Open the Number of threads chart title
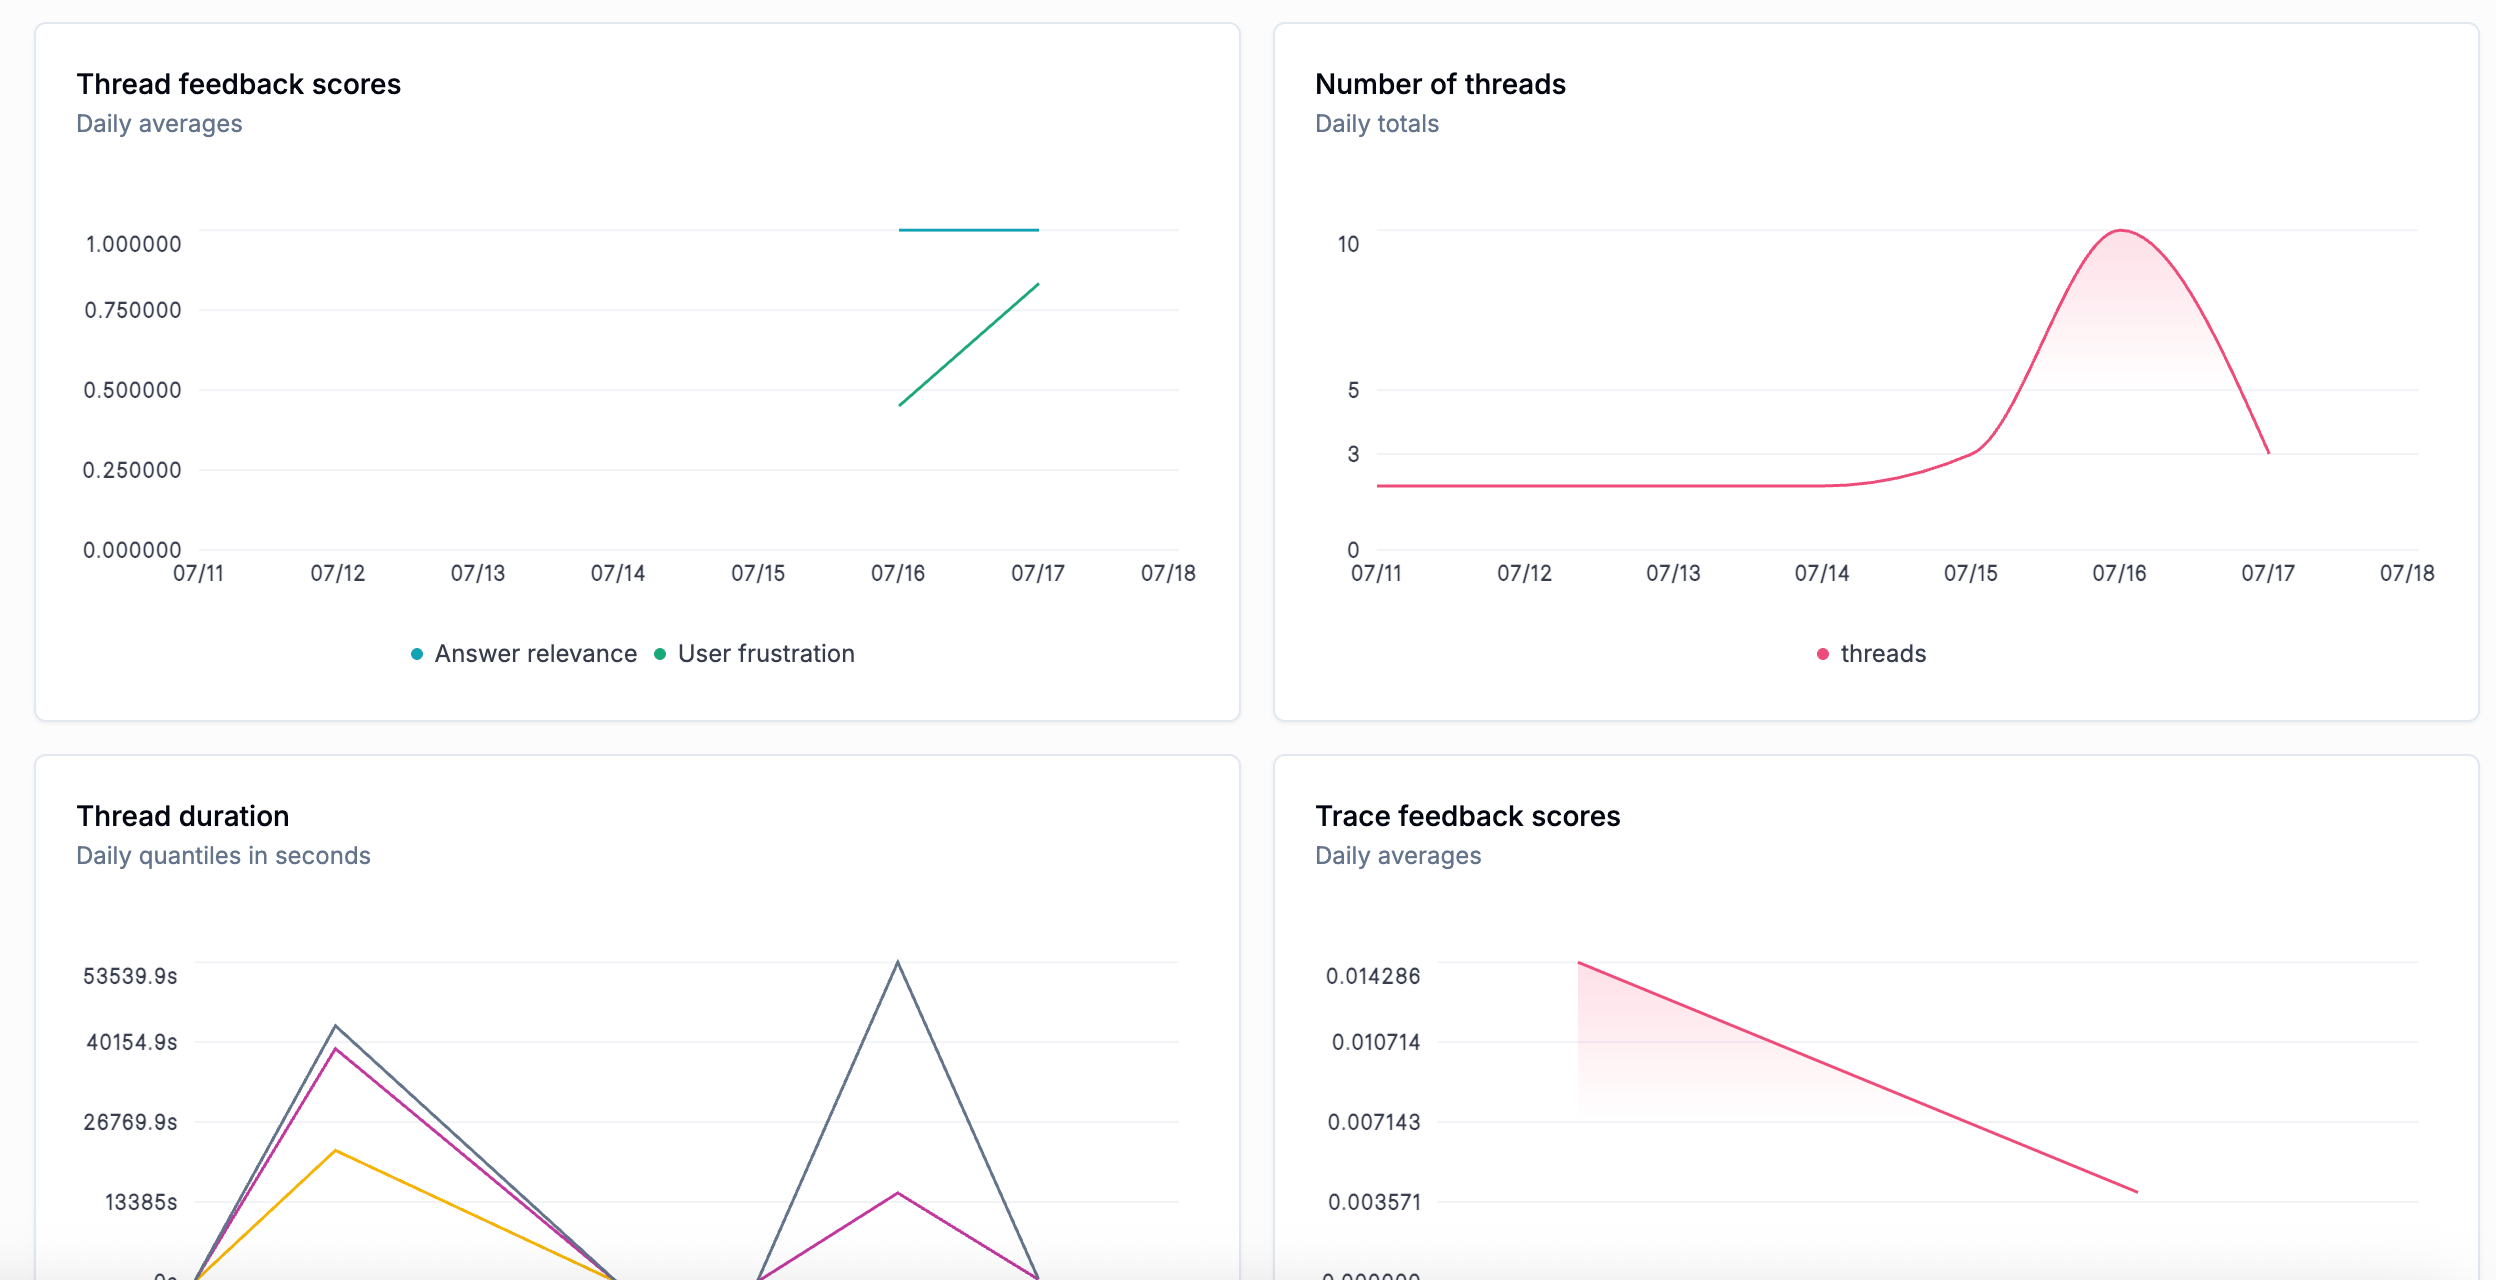The width and height of the screenshot is (2496, 1280). (1440, 84)
